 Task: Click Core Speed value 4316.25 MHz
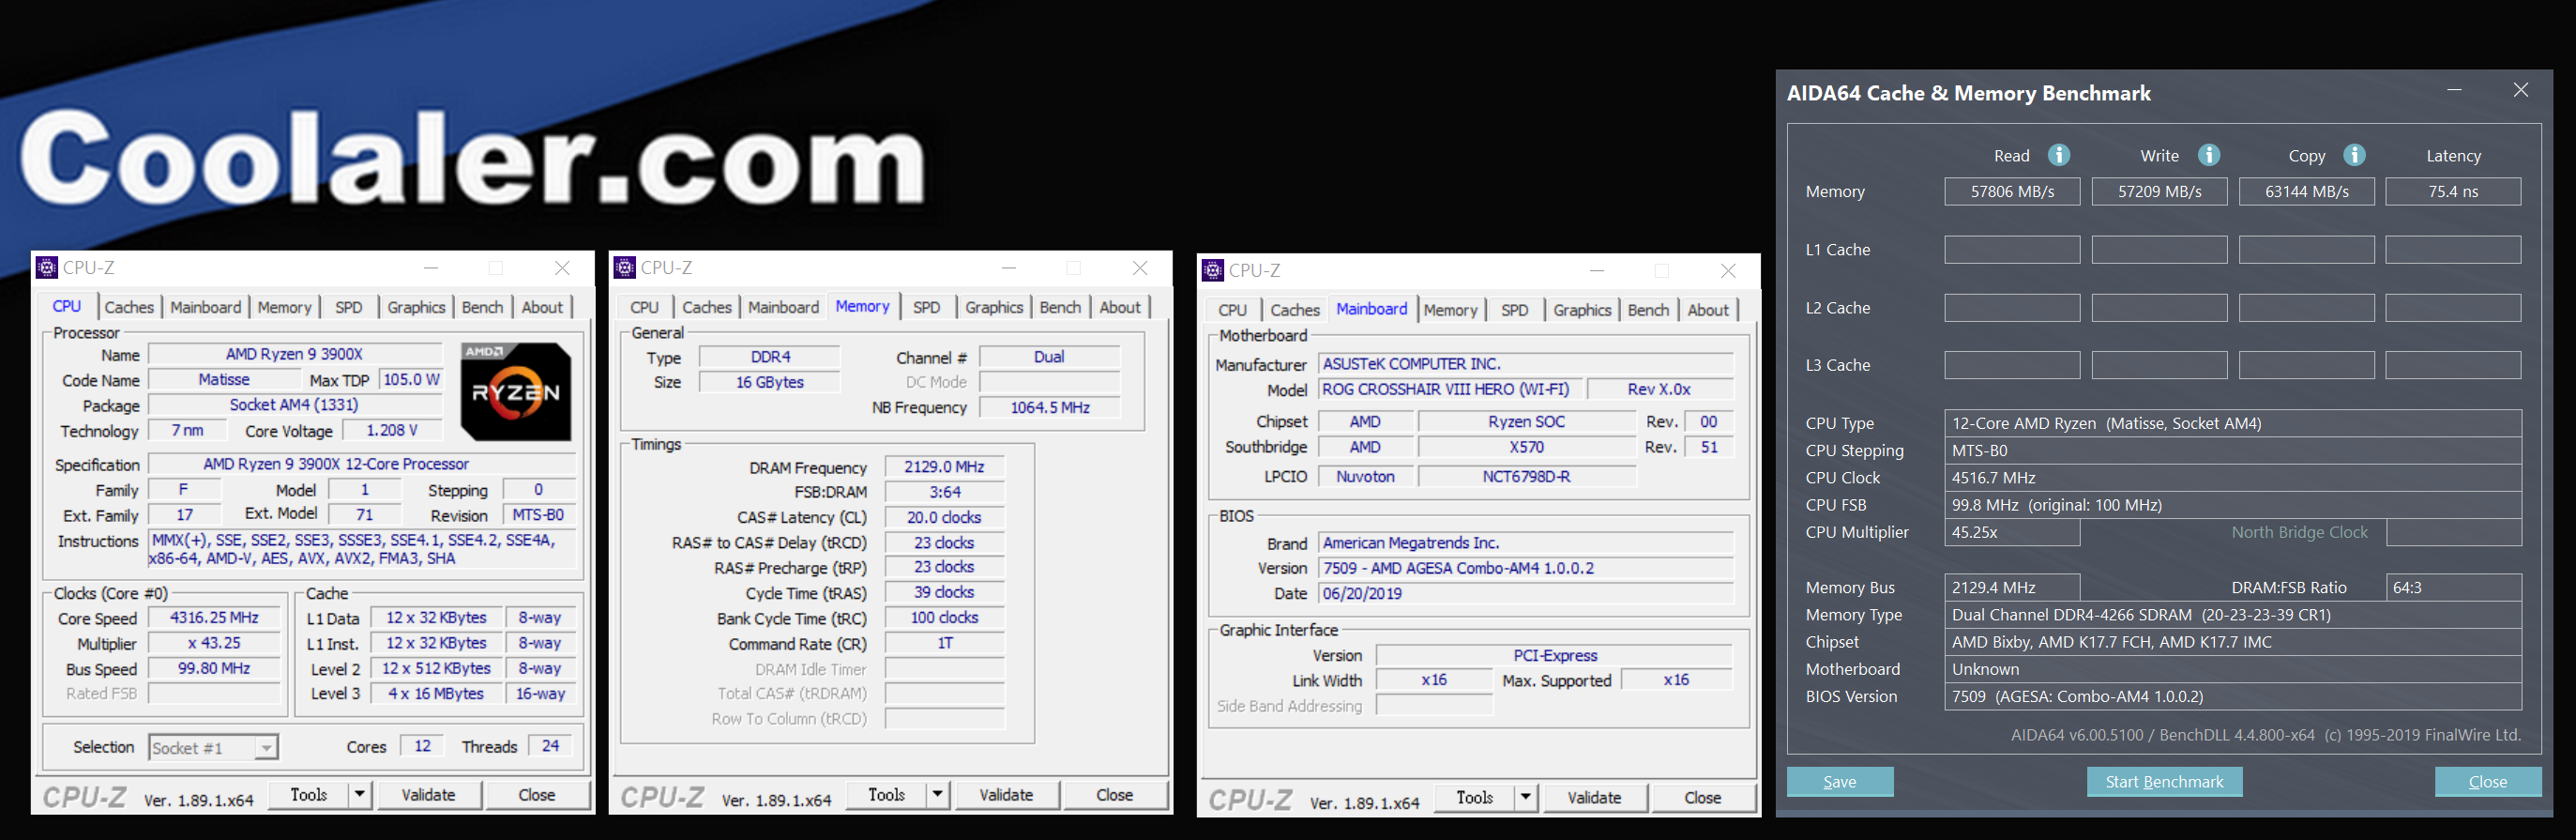(214, 618)
